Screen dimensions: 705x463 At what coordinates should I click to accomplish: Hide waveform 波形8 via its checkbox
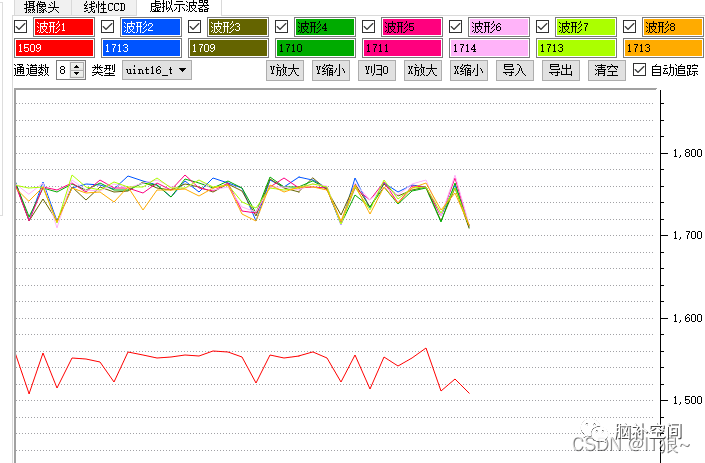click(629, 27)
